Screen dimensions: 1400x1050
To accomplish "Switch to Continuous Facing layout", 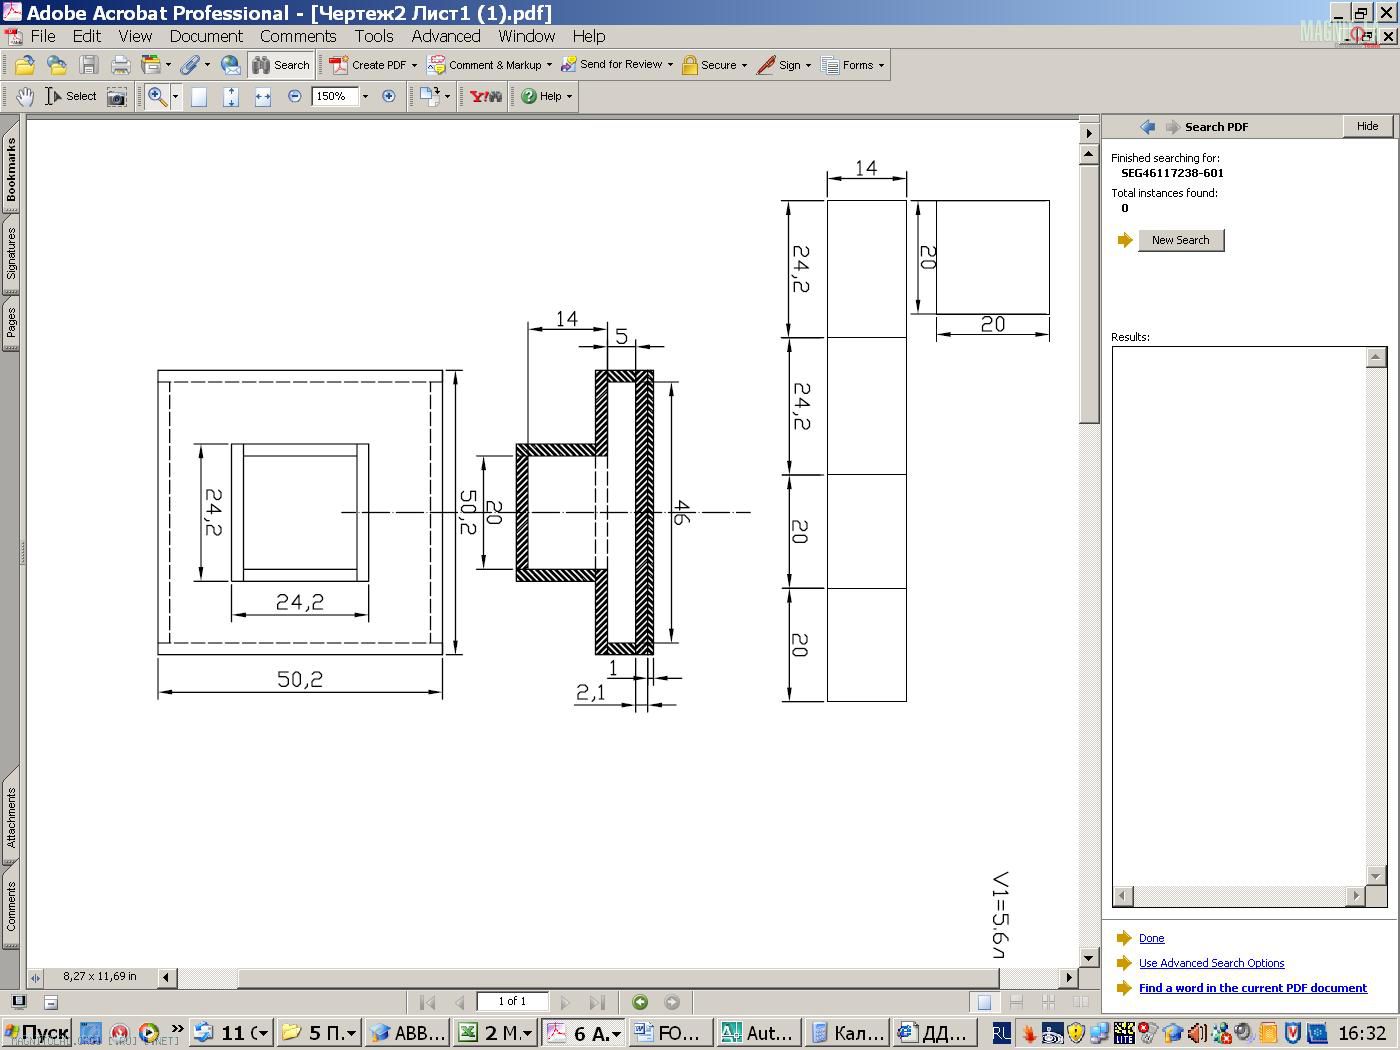I will pyautogui.click(x=1048, y=1002).
